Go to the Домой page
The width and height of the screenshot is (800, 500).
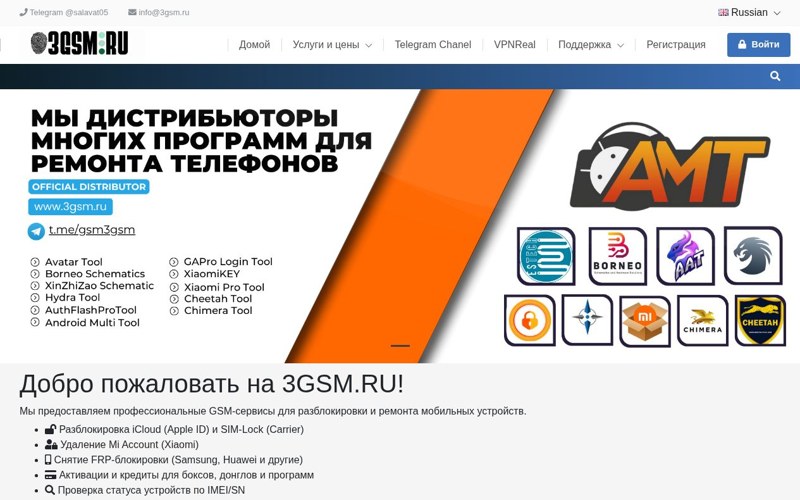pyautogui.click(x=255, y=44)
